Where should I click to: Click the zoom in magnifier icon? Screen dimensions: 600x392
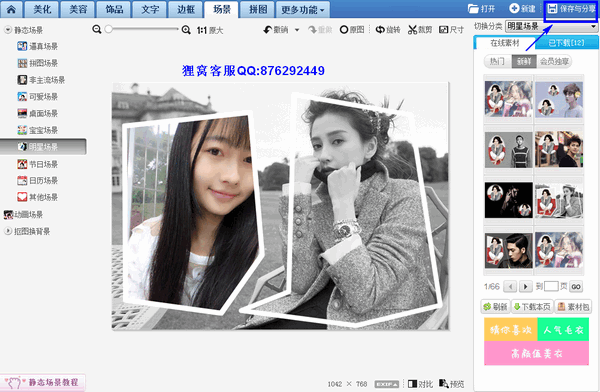click(186, 29)
